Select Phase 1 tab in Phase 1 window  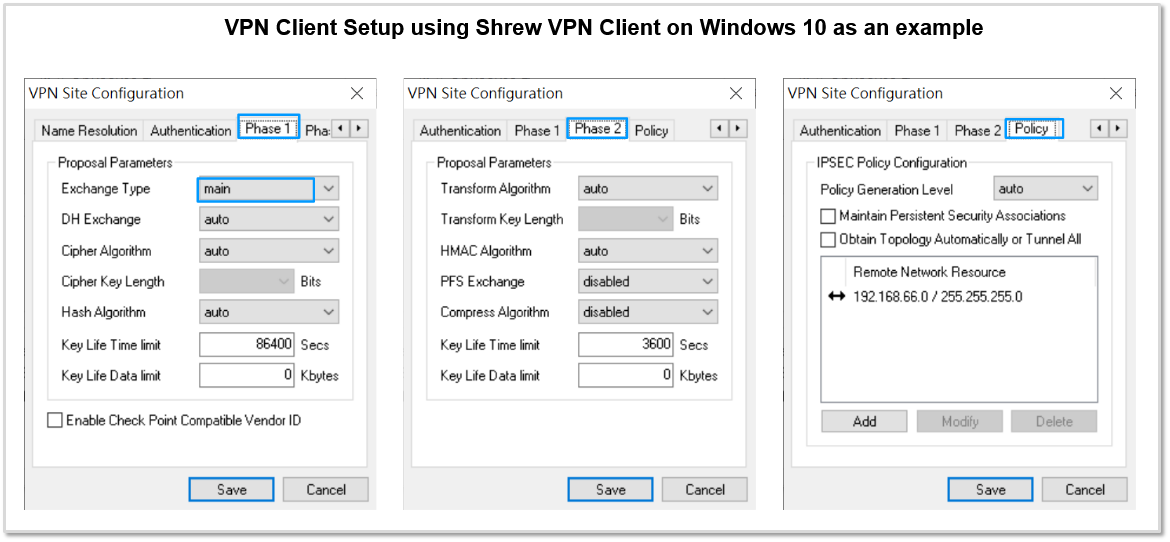[269, 128]
